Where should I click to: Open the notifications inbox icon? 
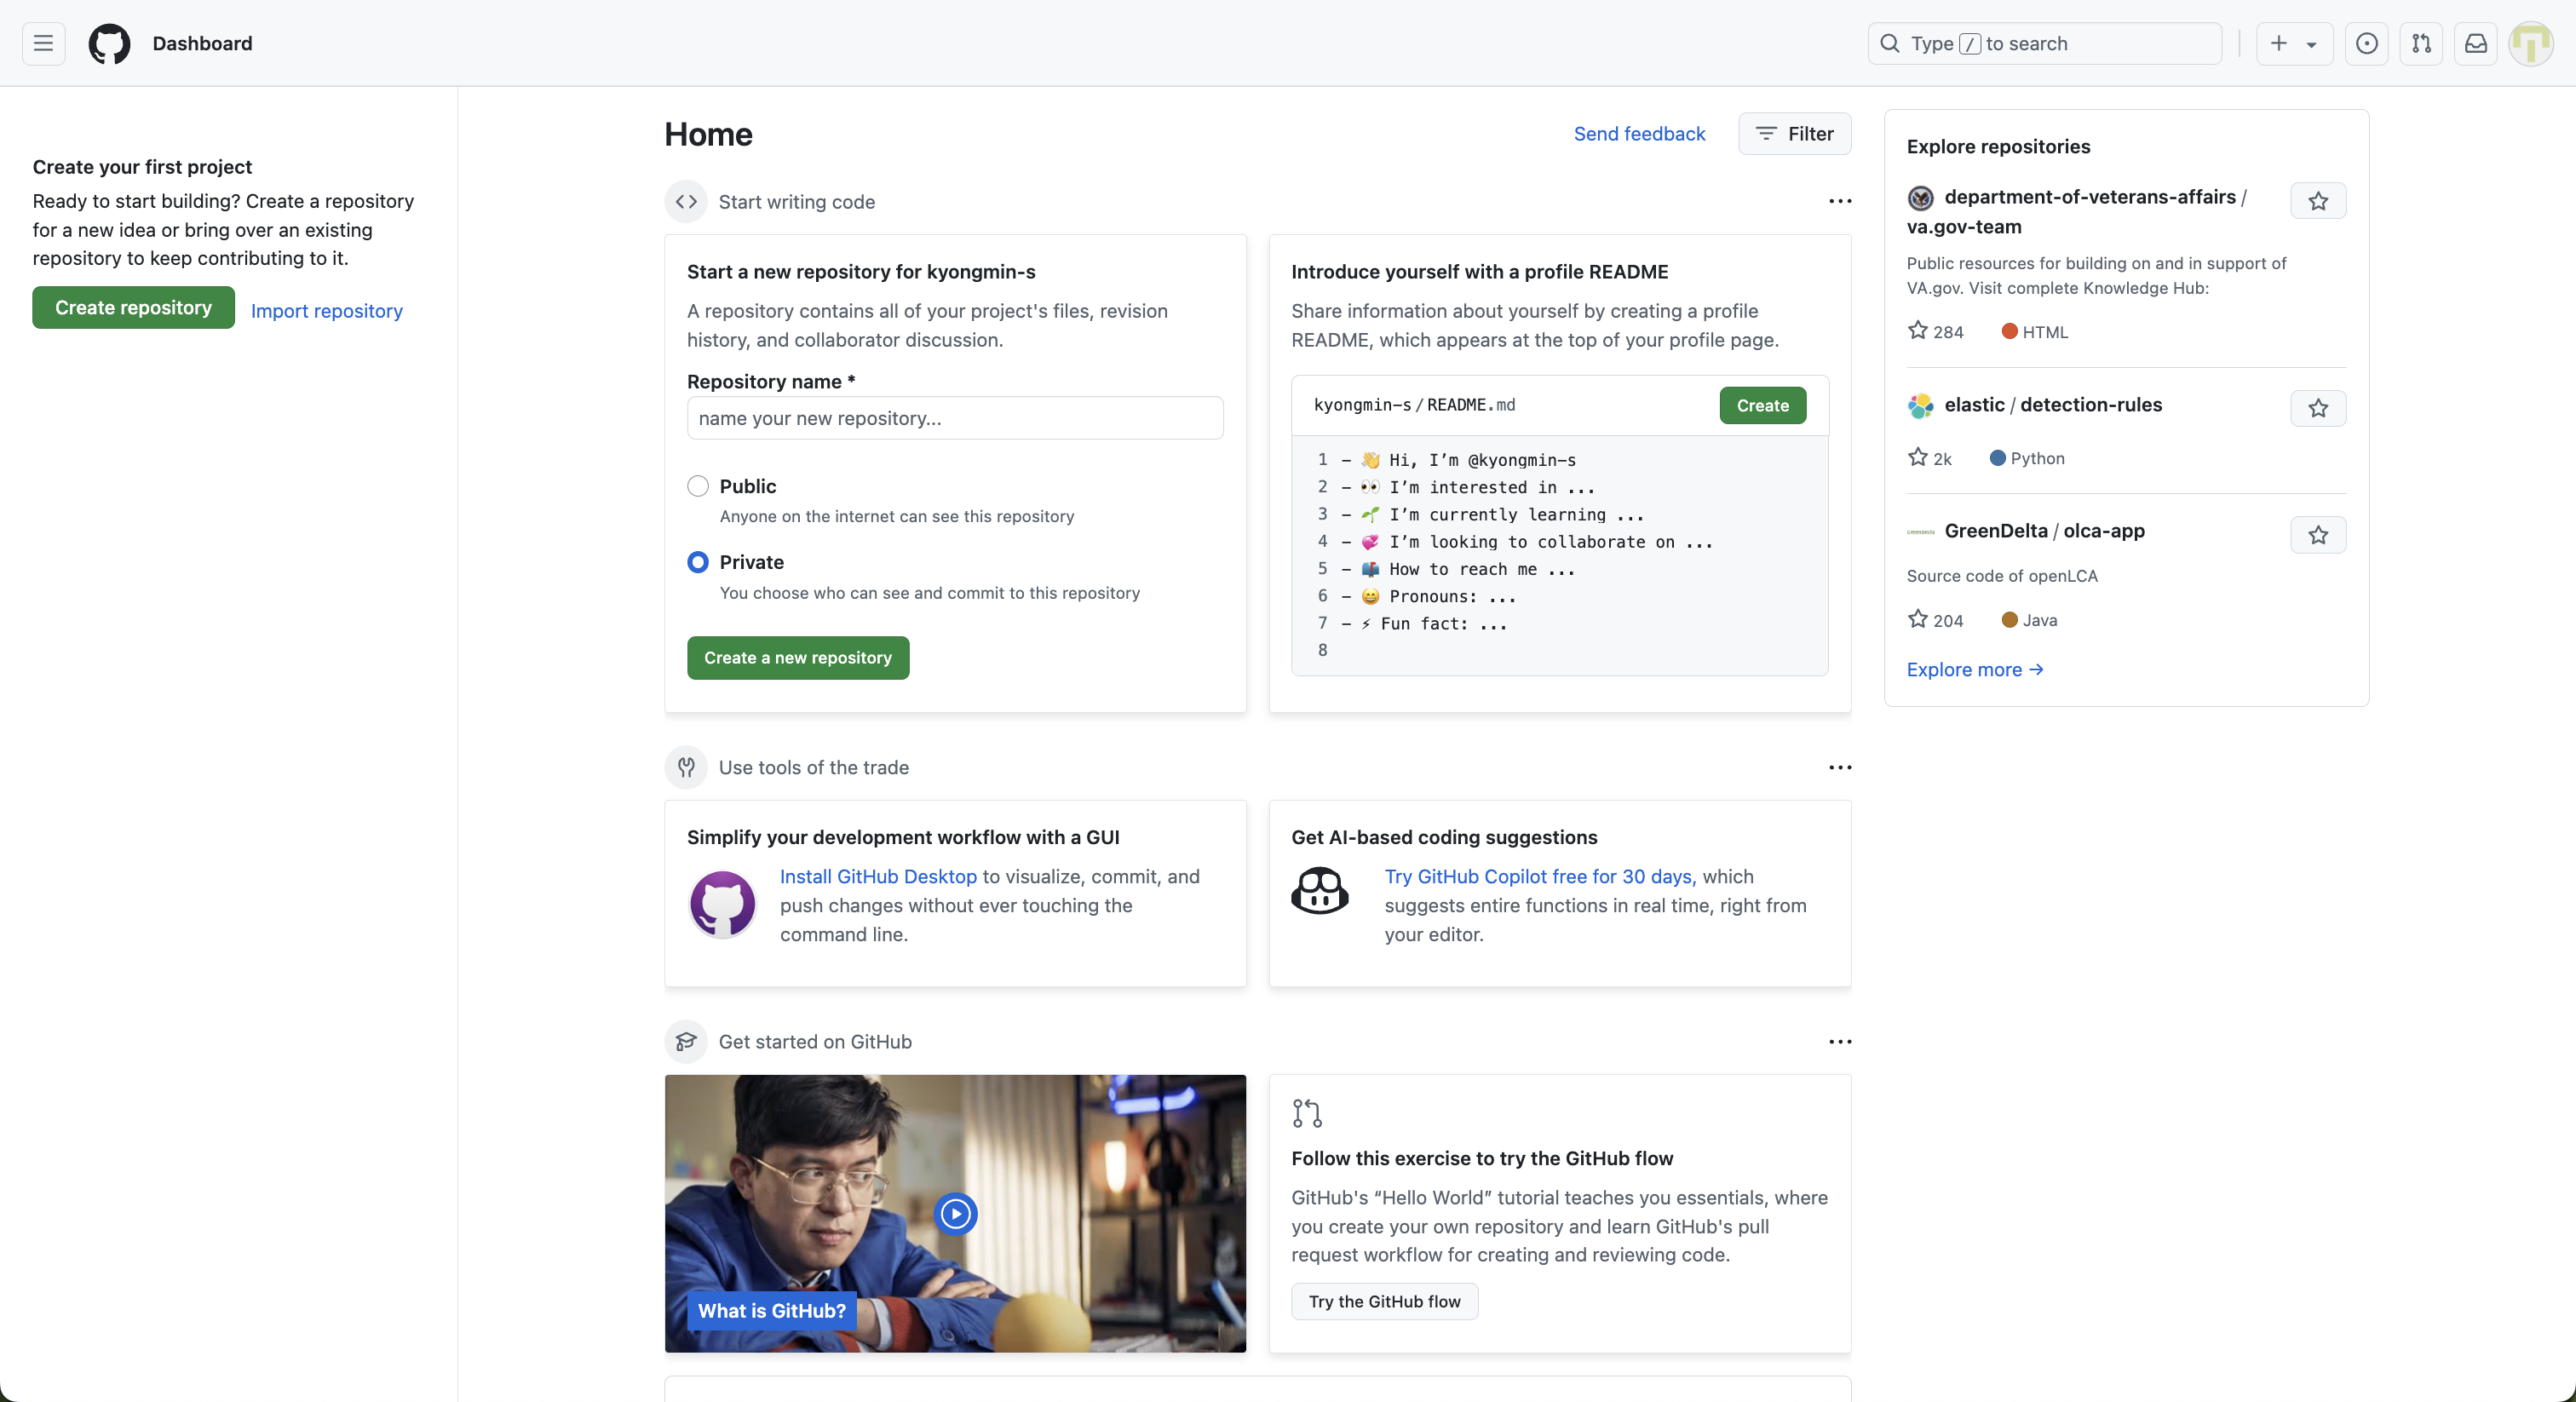[2475, 43]
